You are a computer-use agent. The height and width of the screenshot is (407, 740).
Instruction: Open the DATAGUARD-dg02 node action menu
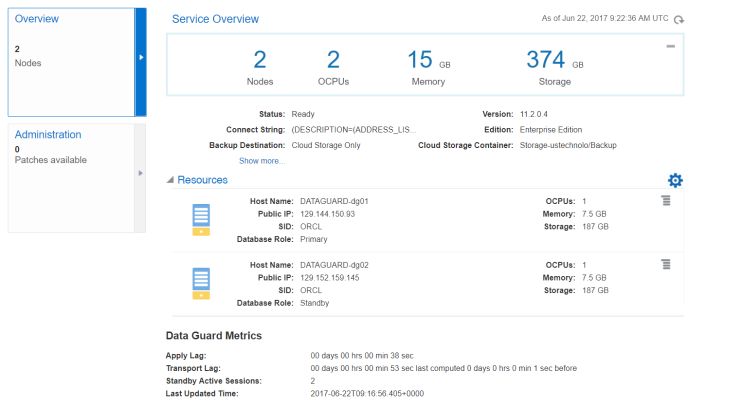[665, 264]
